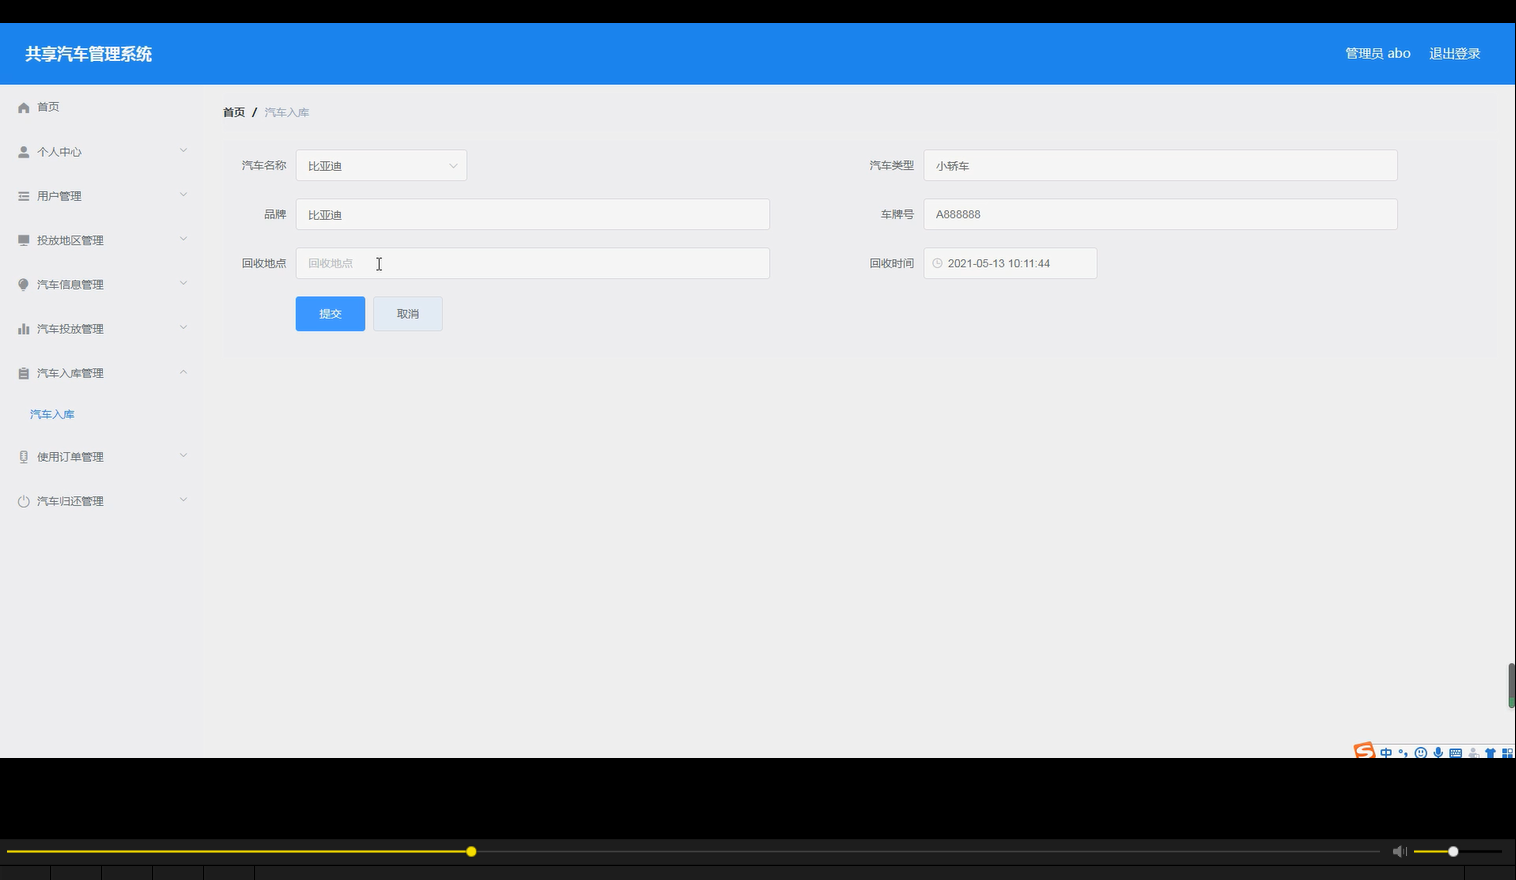Click the 回收时间 field label
The width and height of the screenshot is (1516, 880).
coord(892,263)
